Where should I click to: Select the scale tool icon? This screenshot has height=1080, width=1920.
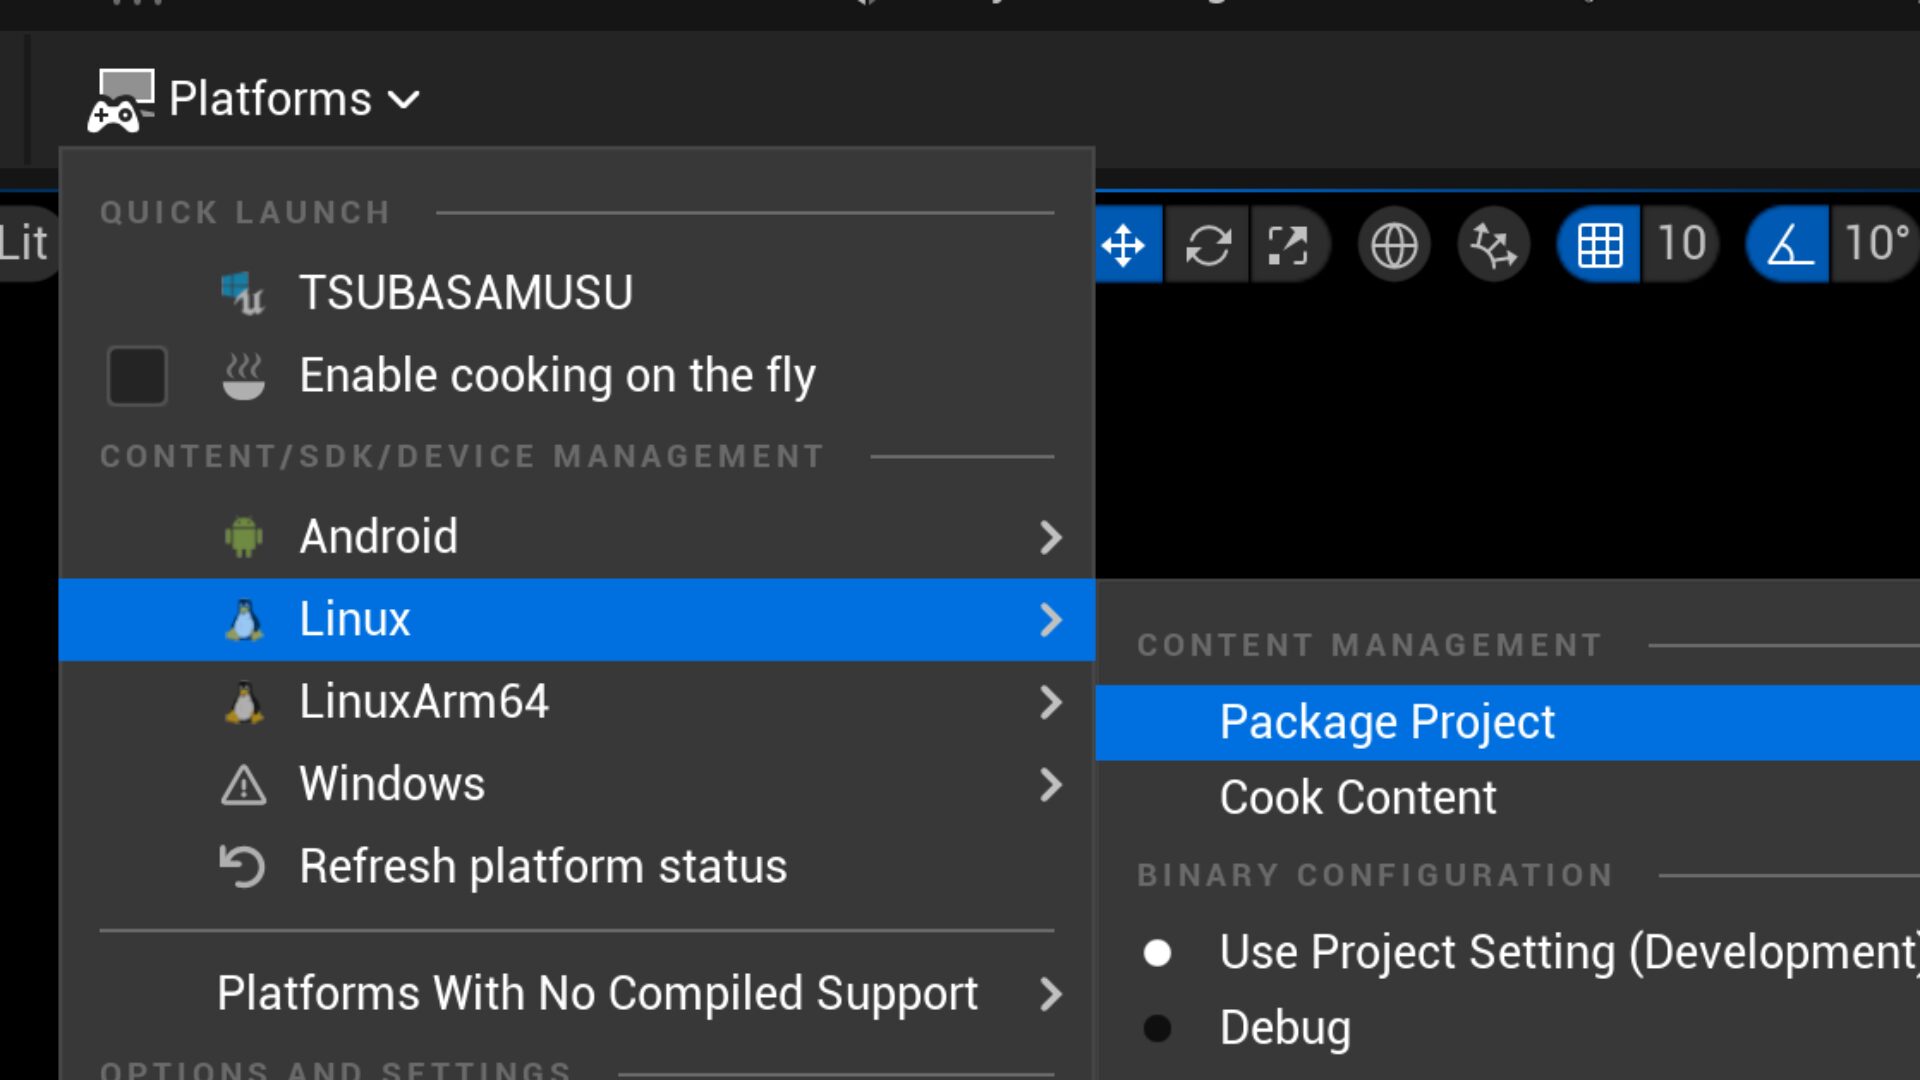pos(1288,245)
